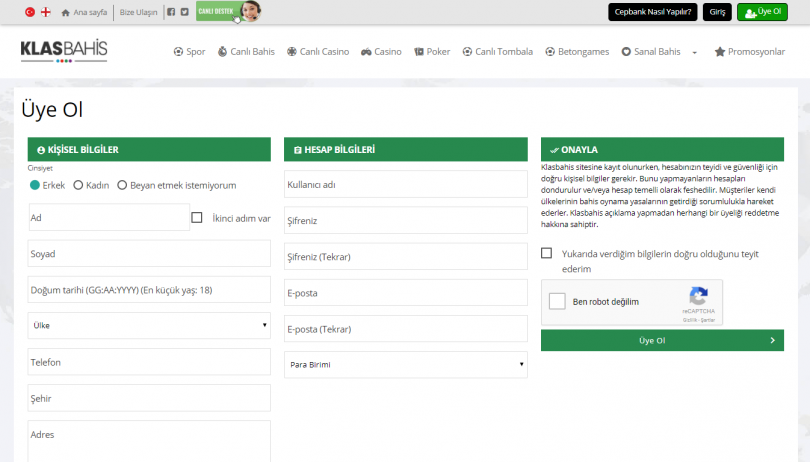Click the Şehir city field
The image size is (810, 462).
[x=149, y=398]
